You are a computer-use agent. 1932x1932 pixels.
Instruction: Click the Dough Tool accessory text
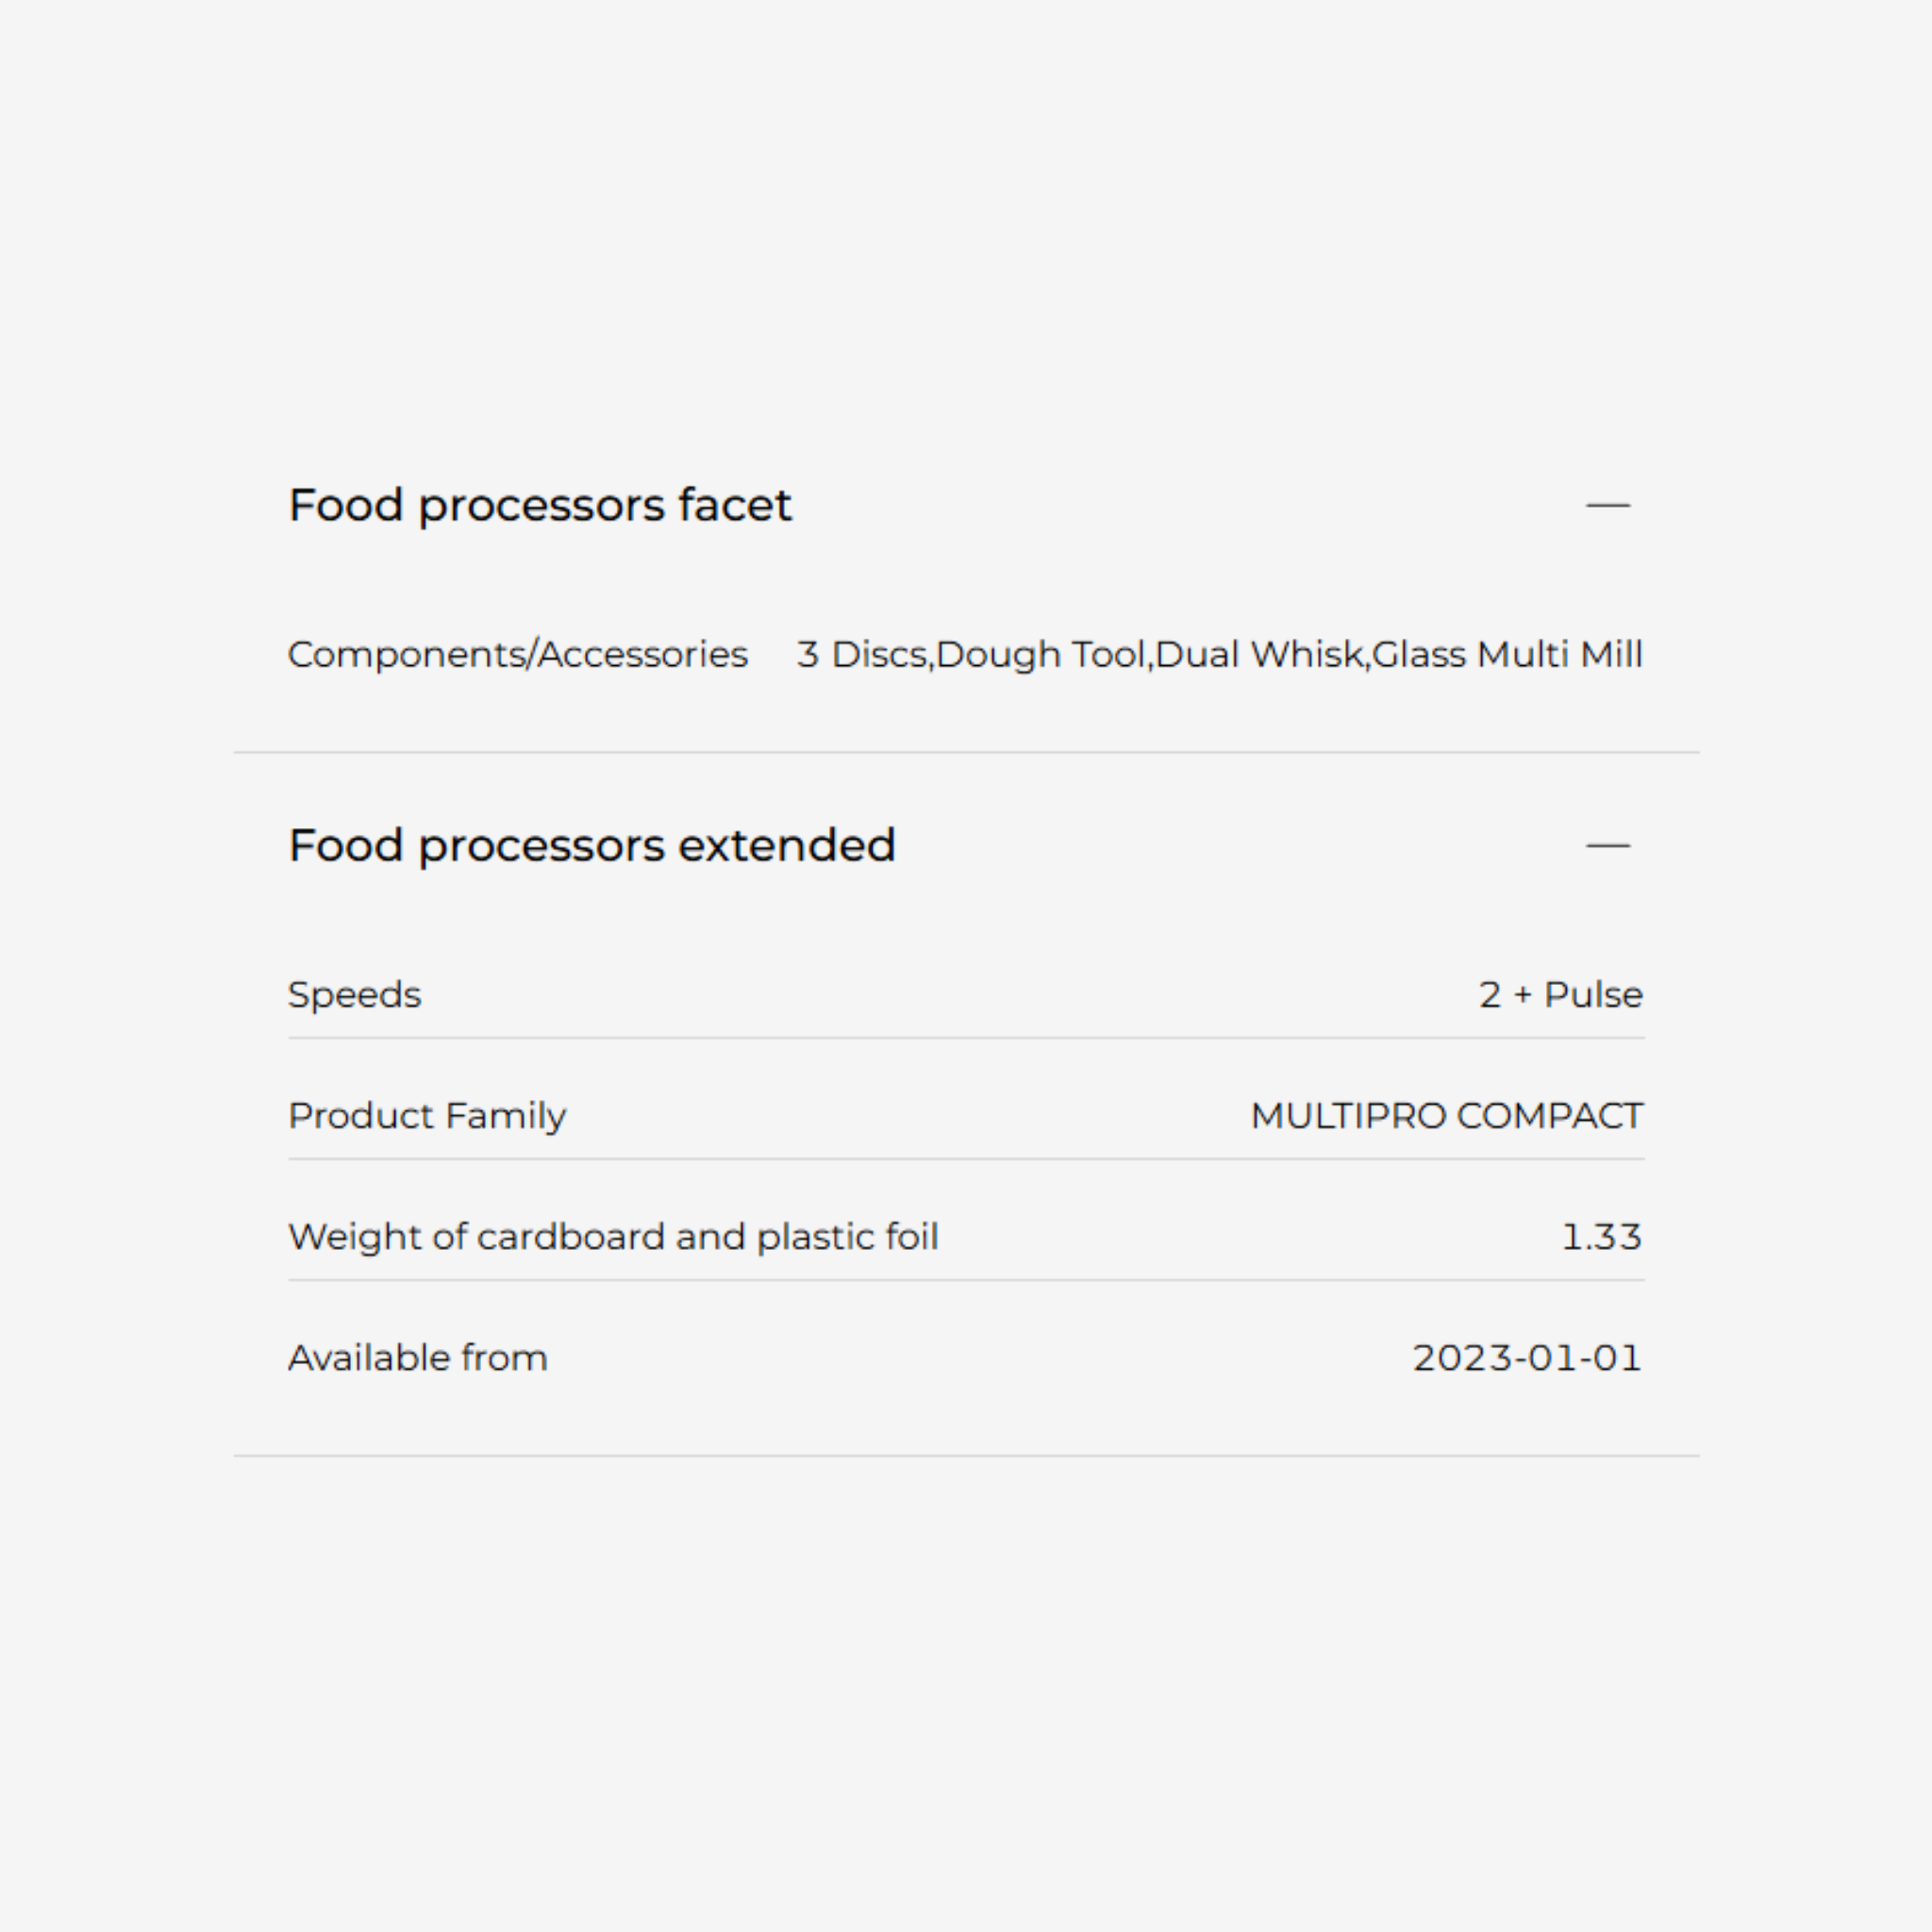point(1041,654)
